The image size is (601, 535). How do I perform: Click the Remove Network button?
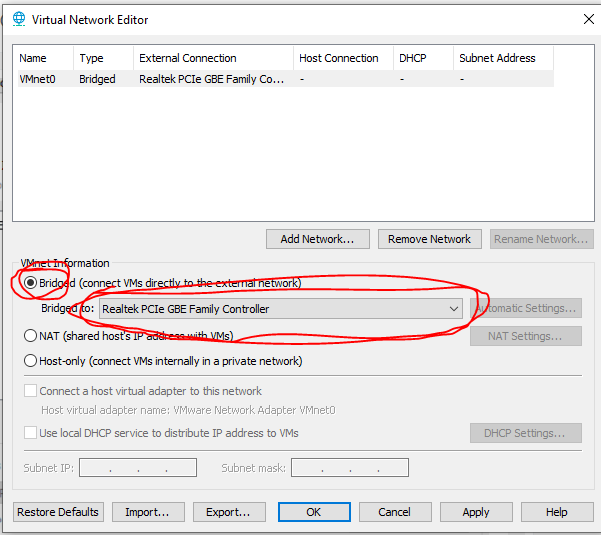[430, 239]
